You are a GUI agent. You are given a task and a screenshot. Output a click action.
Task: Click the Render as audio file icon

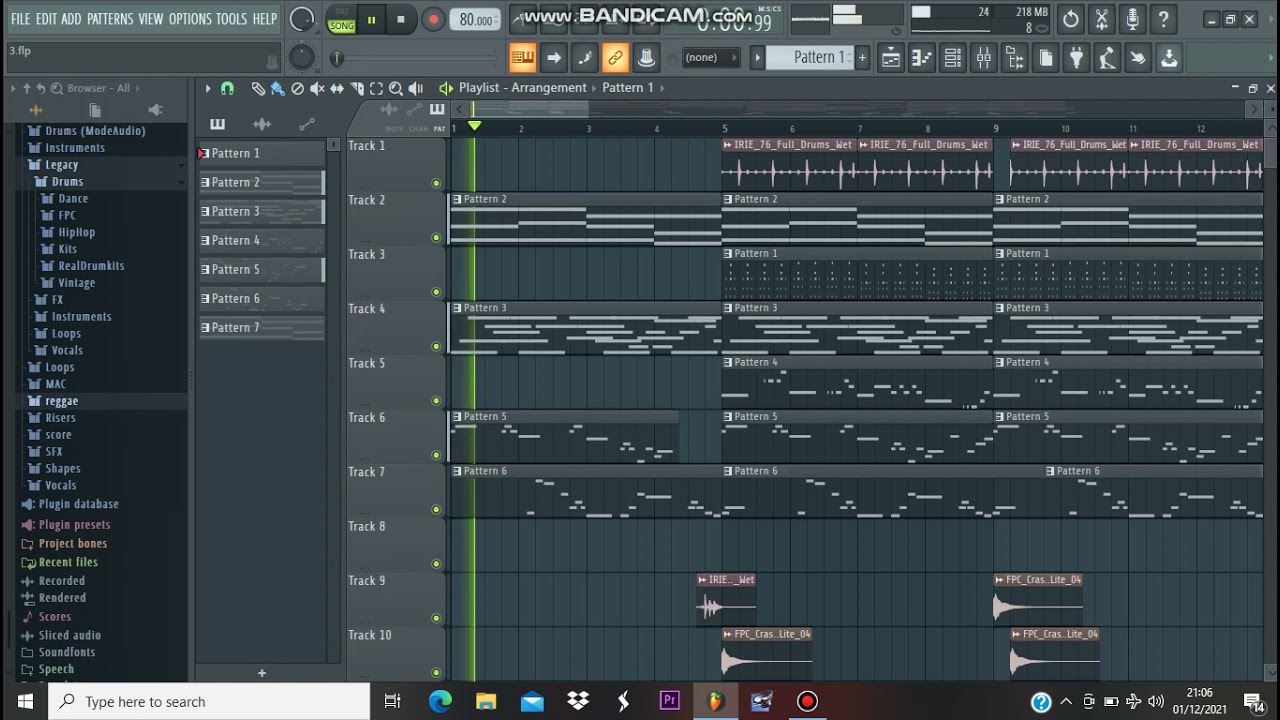click(x=1169, y=58)
